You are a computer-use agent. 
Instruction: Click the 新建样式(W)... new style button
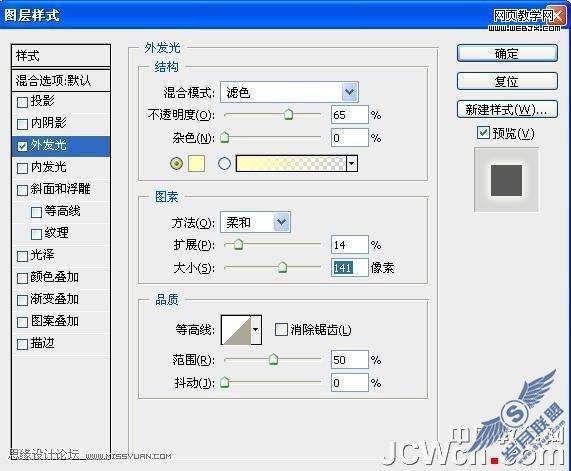(x=507, y=109)
